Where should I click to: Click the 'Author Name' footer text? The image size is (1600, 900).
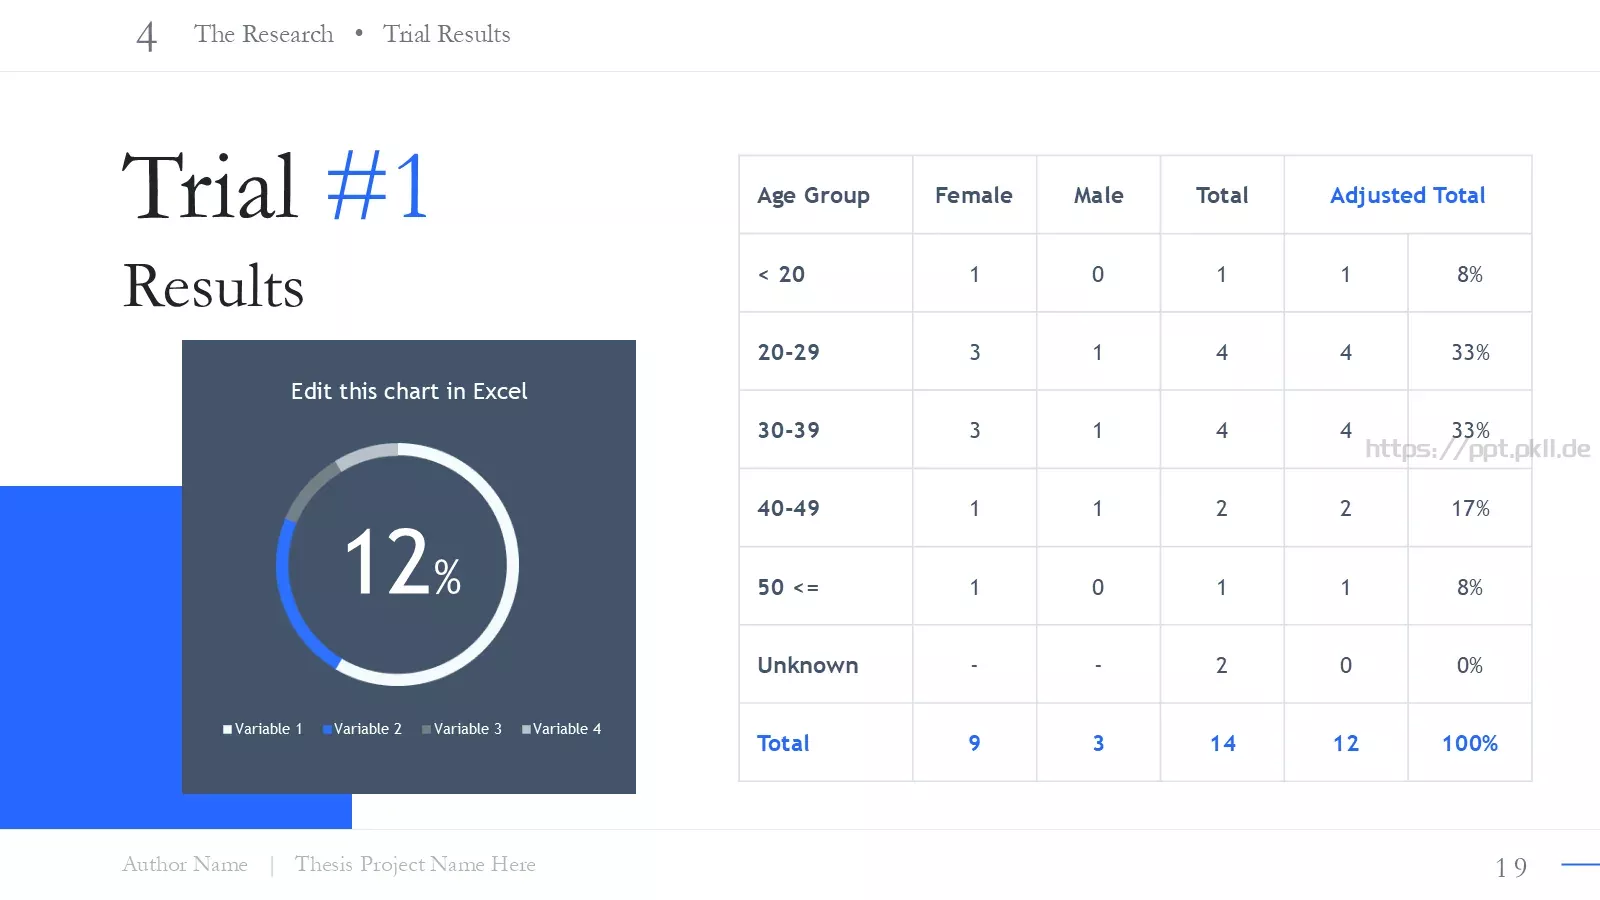click(x=185, y=864)
